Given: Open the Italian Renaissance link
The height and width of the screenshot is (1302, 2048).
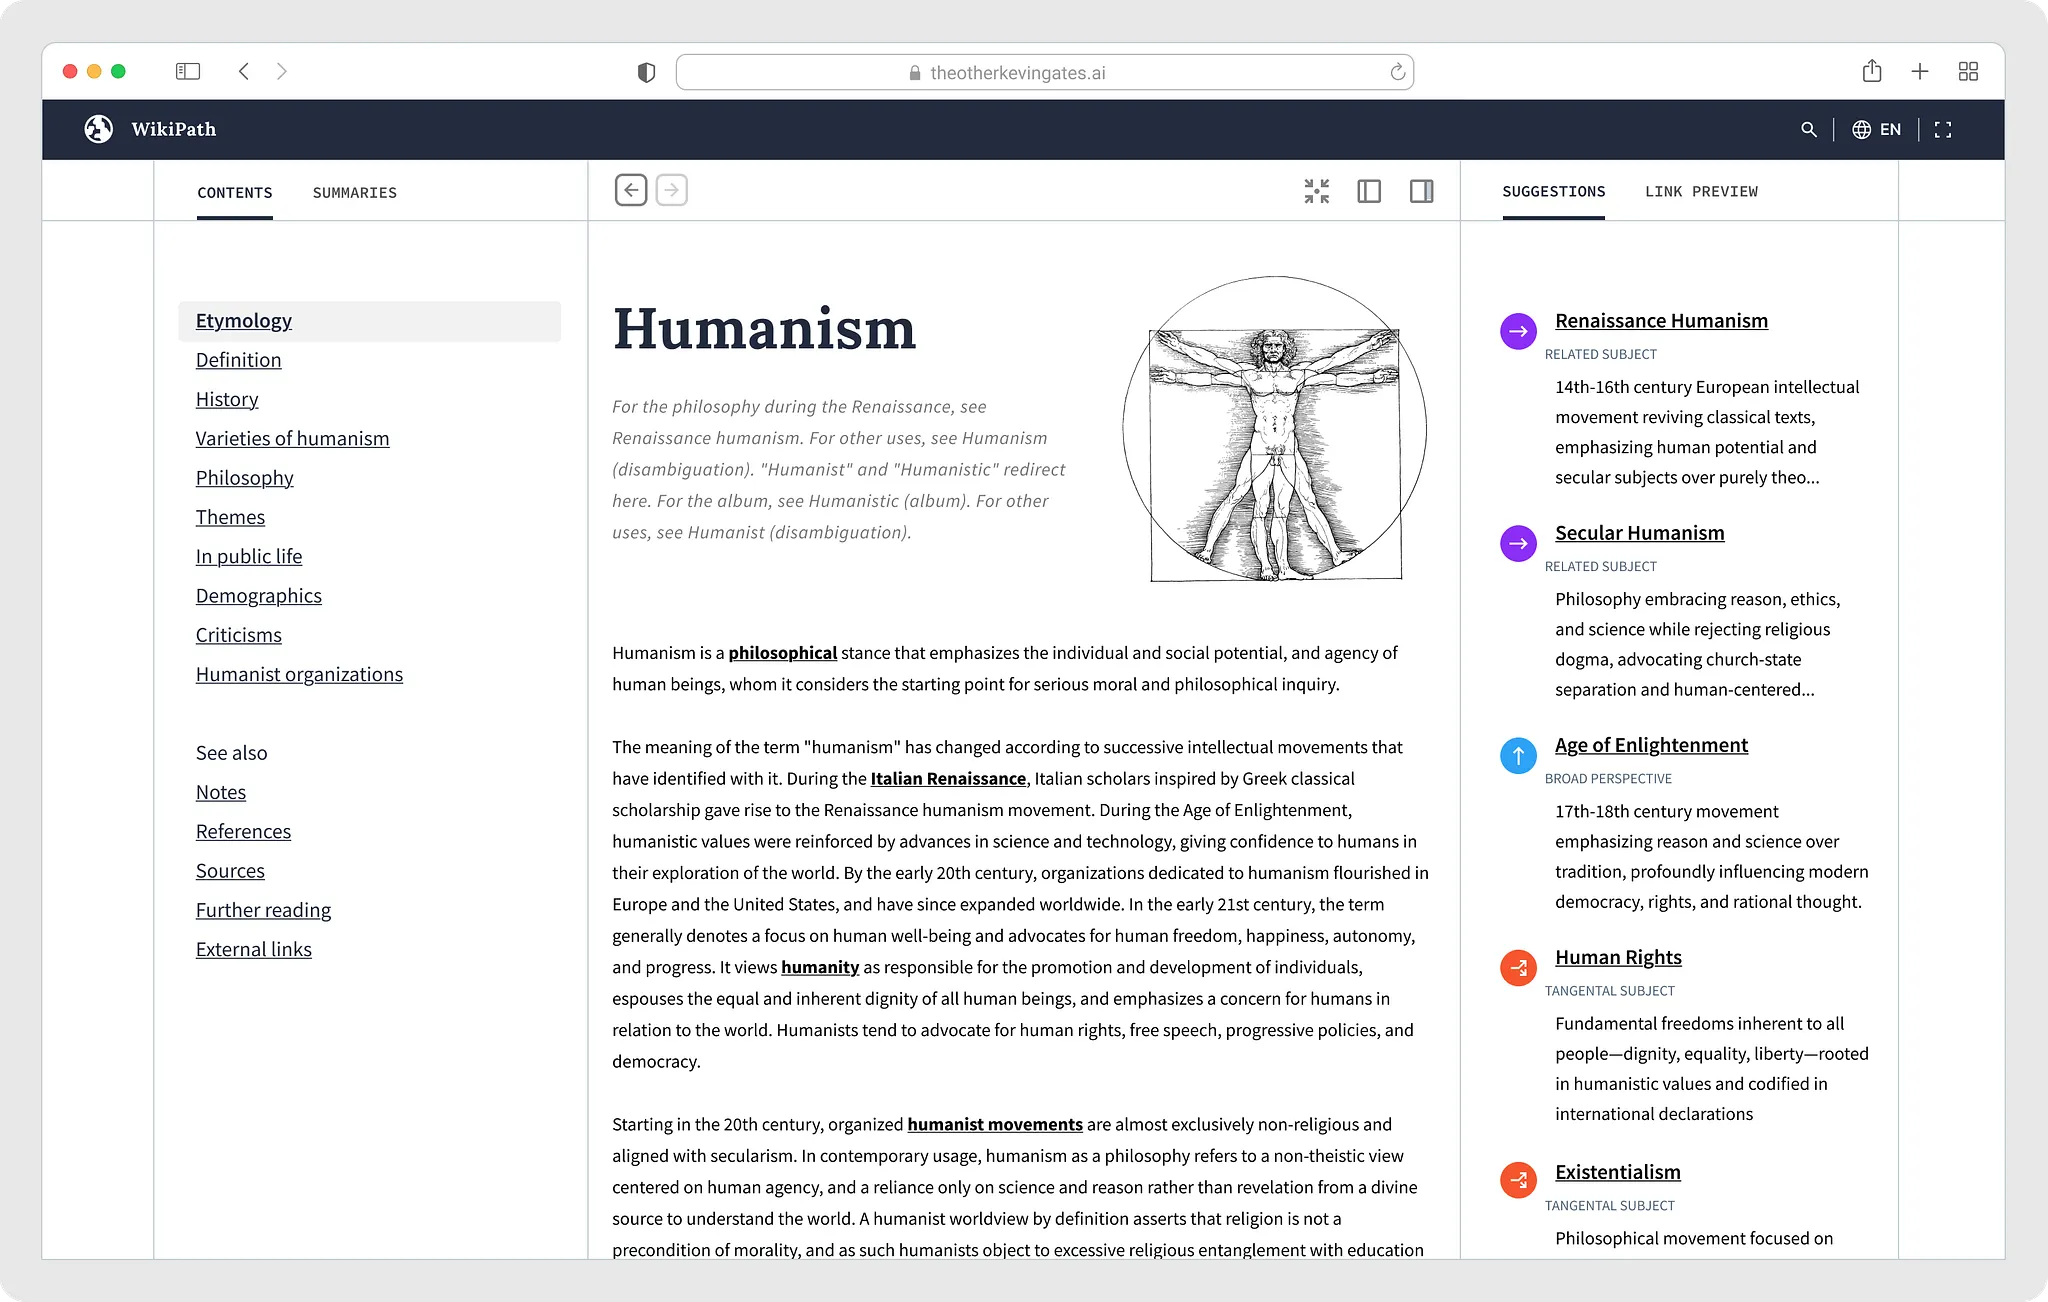Looking at the screenshot, I should pyautogui.click(x=948, y=779).
